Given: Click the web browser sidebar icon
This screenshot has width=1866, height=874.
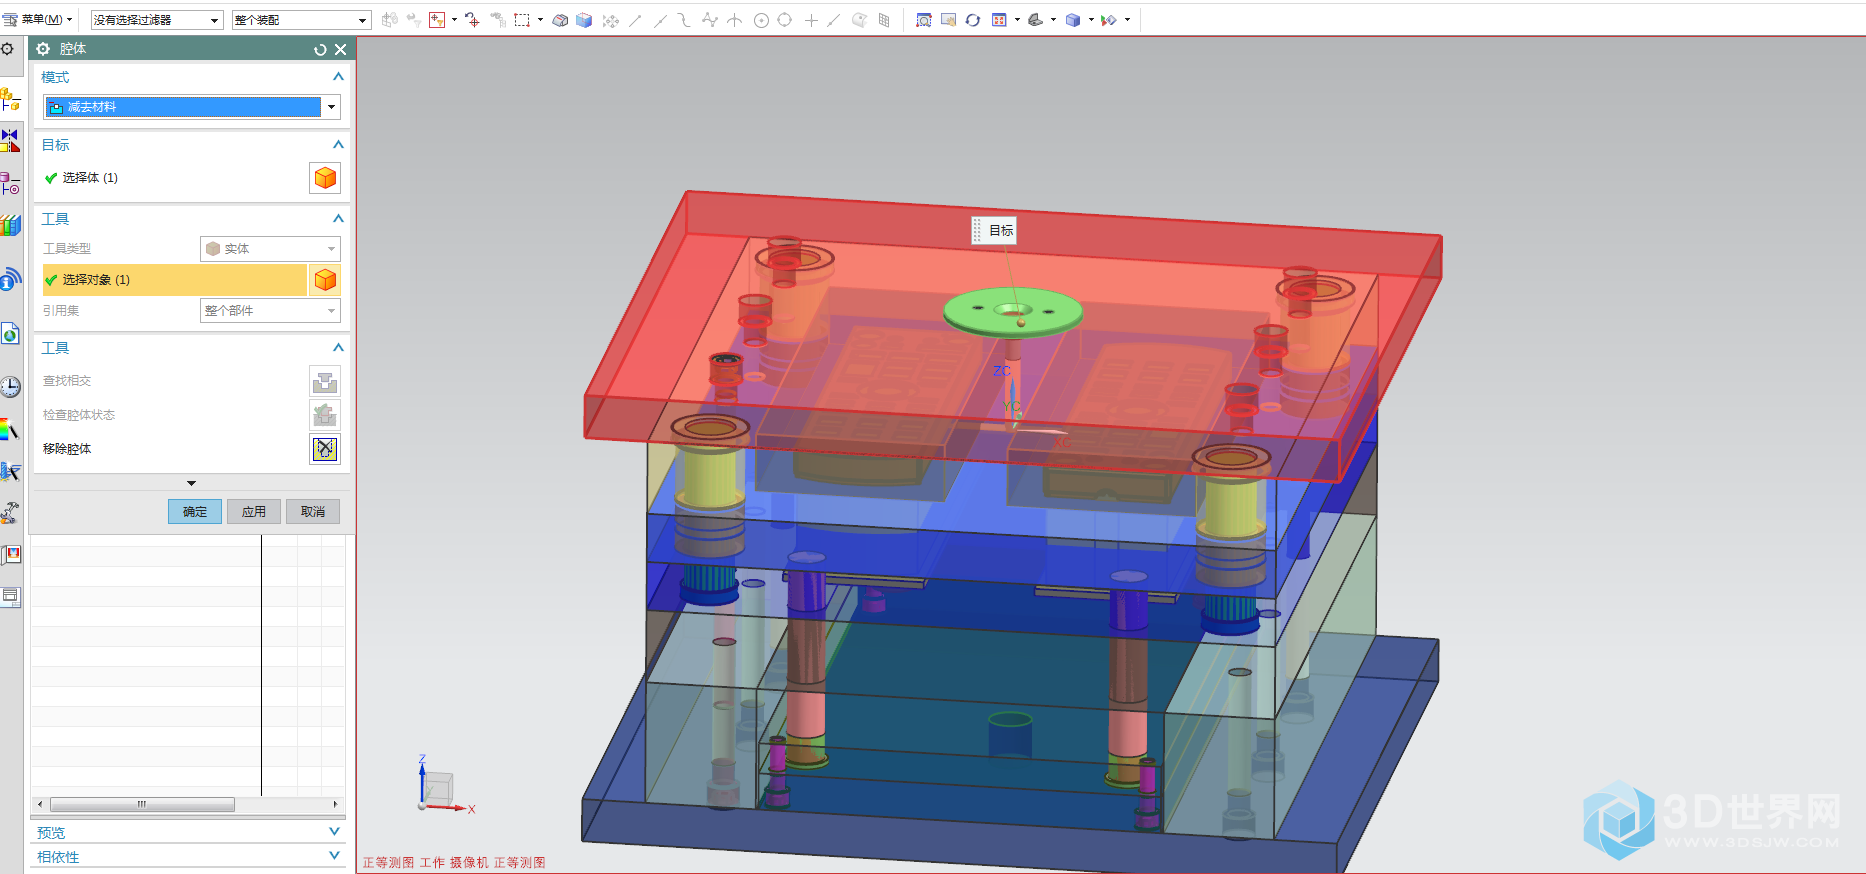Looking at the screenshot, I should [10, 334].
